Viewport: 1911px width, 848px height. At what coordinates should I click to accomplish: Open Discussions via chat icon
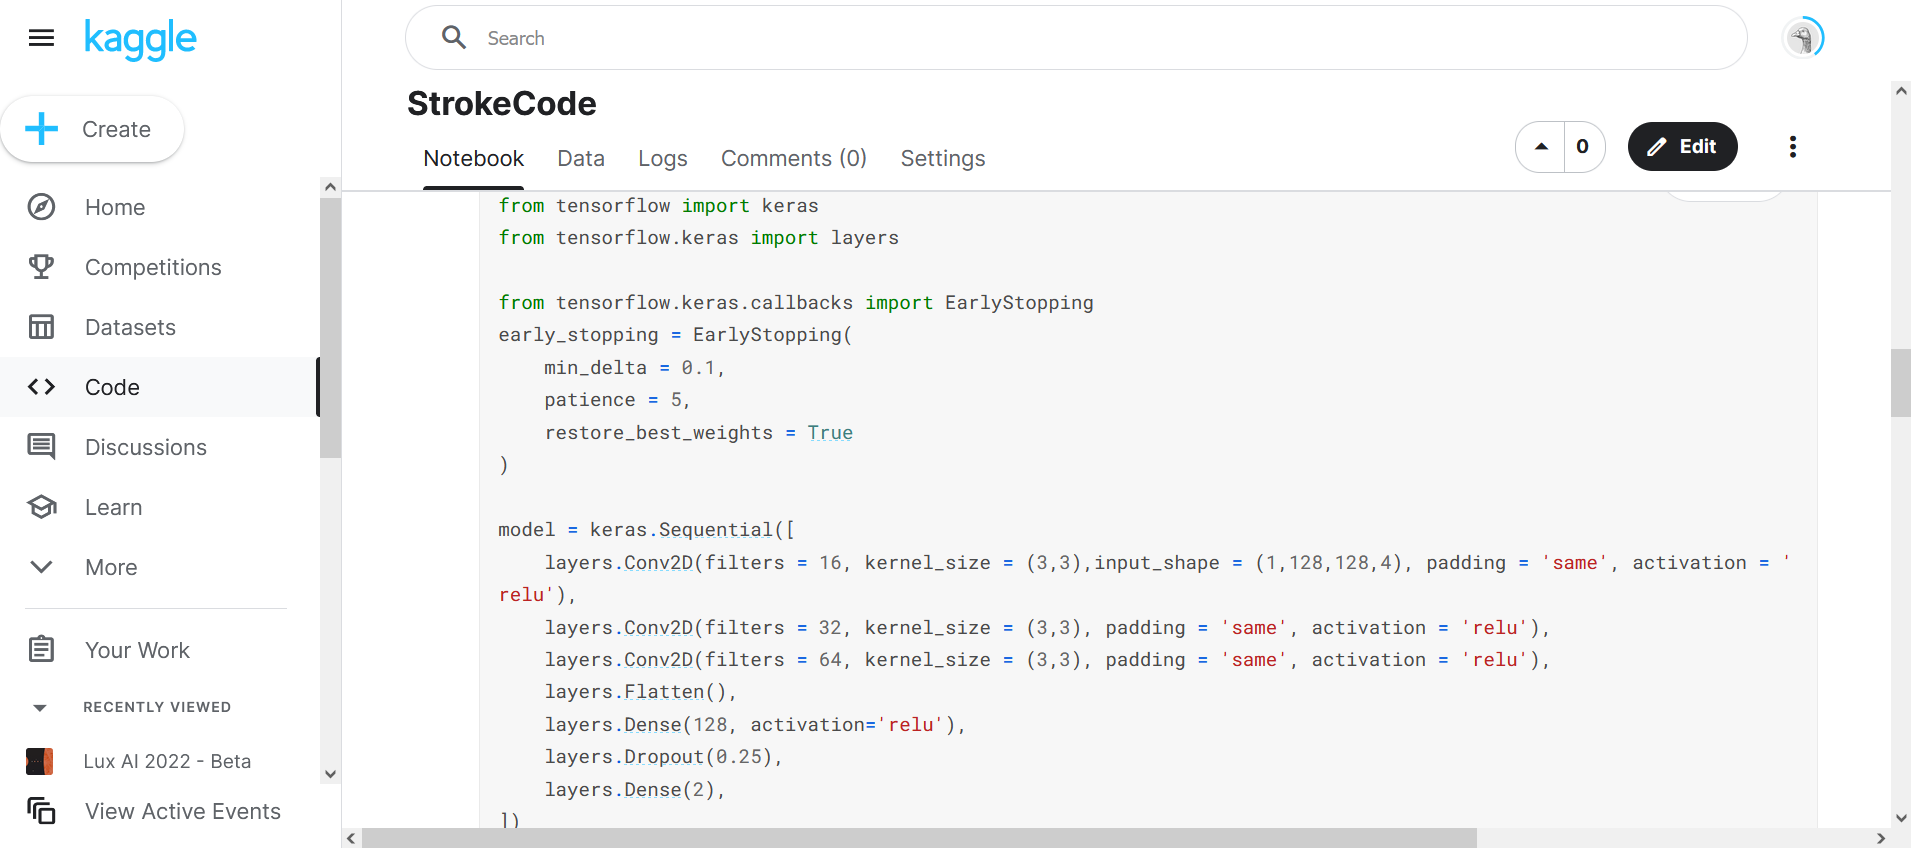click(x=41, y=447)
